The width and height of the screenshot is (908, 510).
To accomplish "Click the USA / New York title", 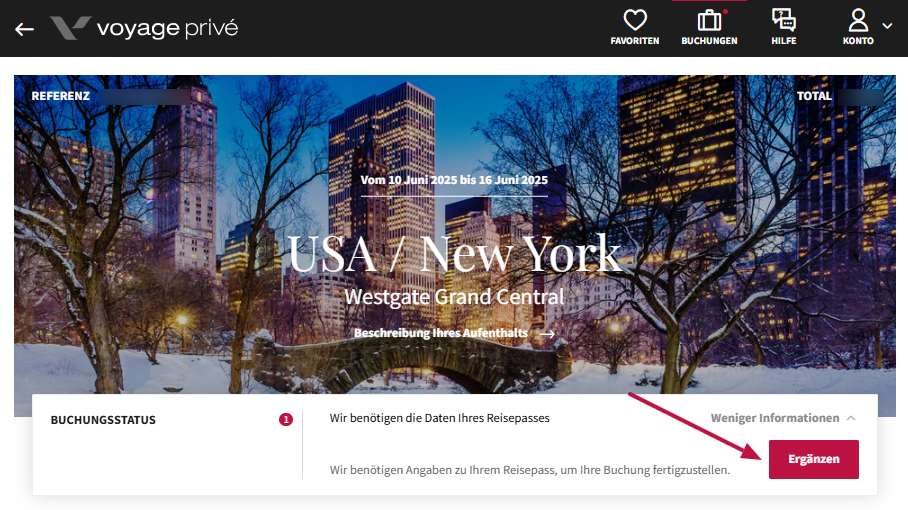I will [x=455, y=254].
